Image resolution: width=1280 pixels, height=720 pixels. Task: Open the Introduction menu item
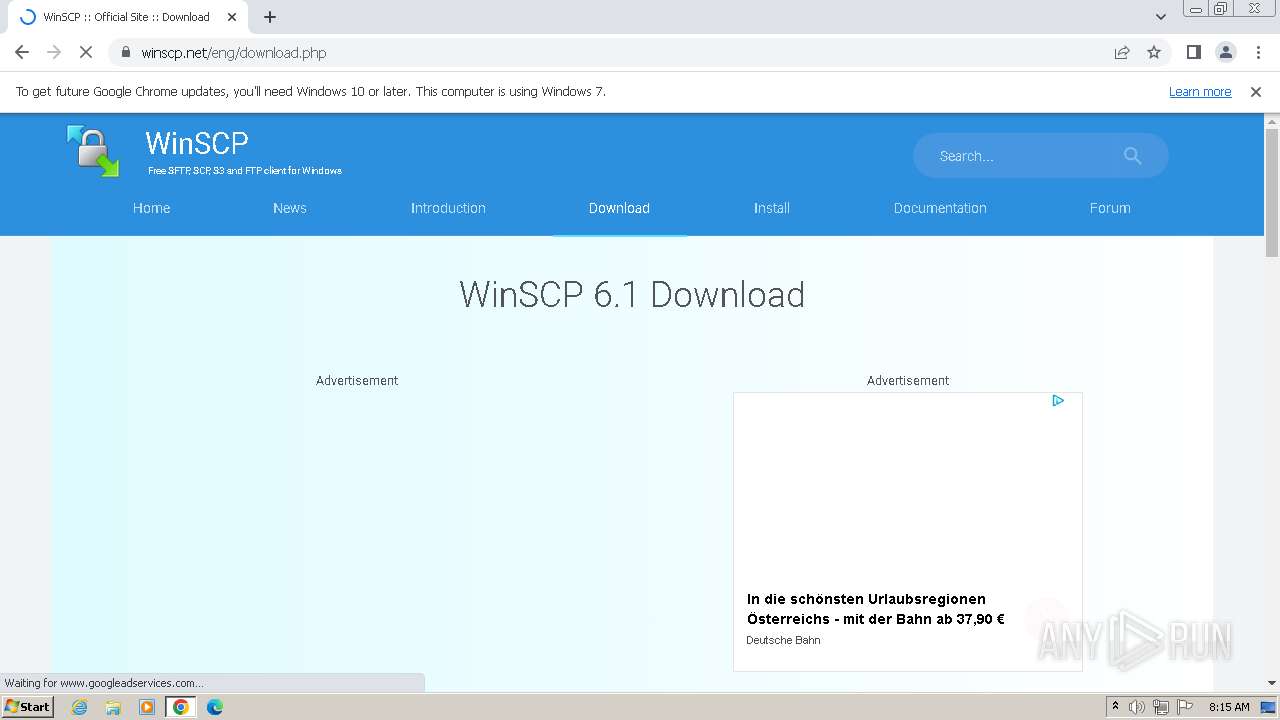(448, 208)
